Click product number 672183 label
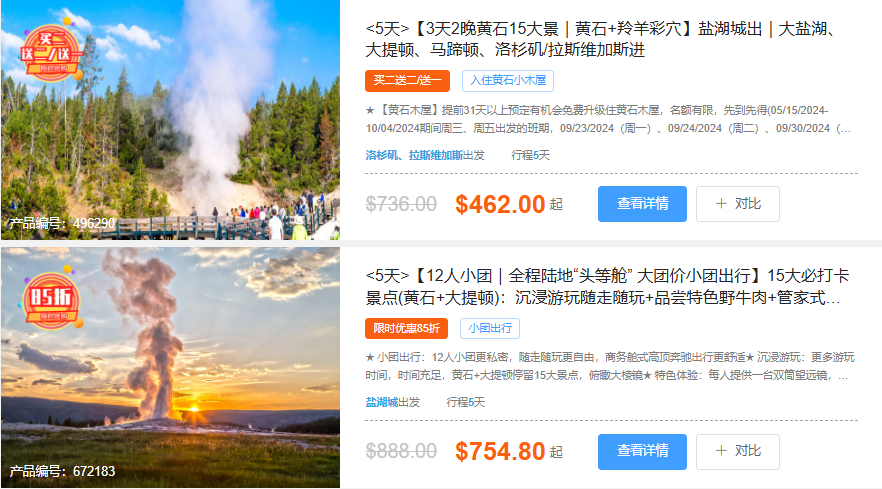The image size is (882, 489). coord(62,471)
